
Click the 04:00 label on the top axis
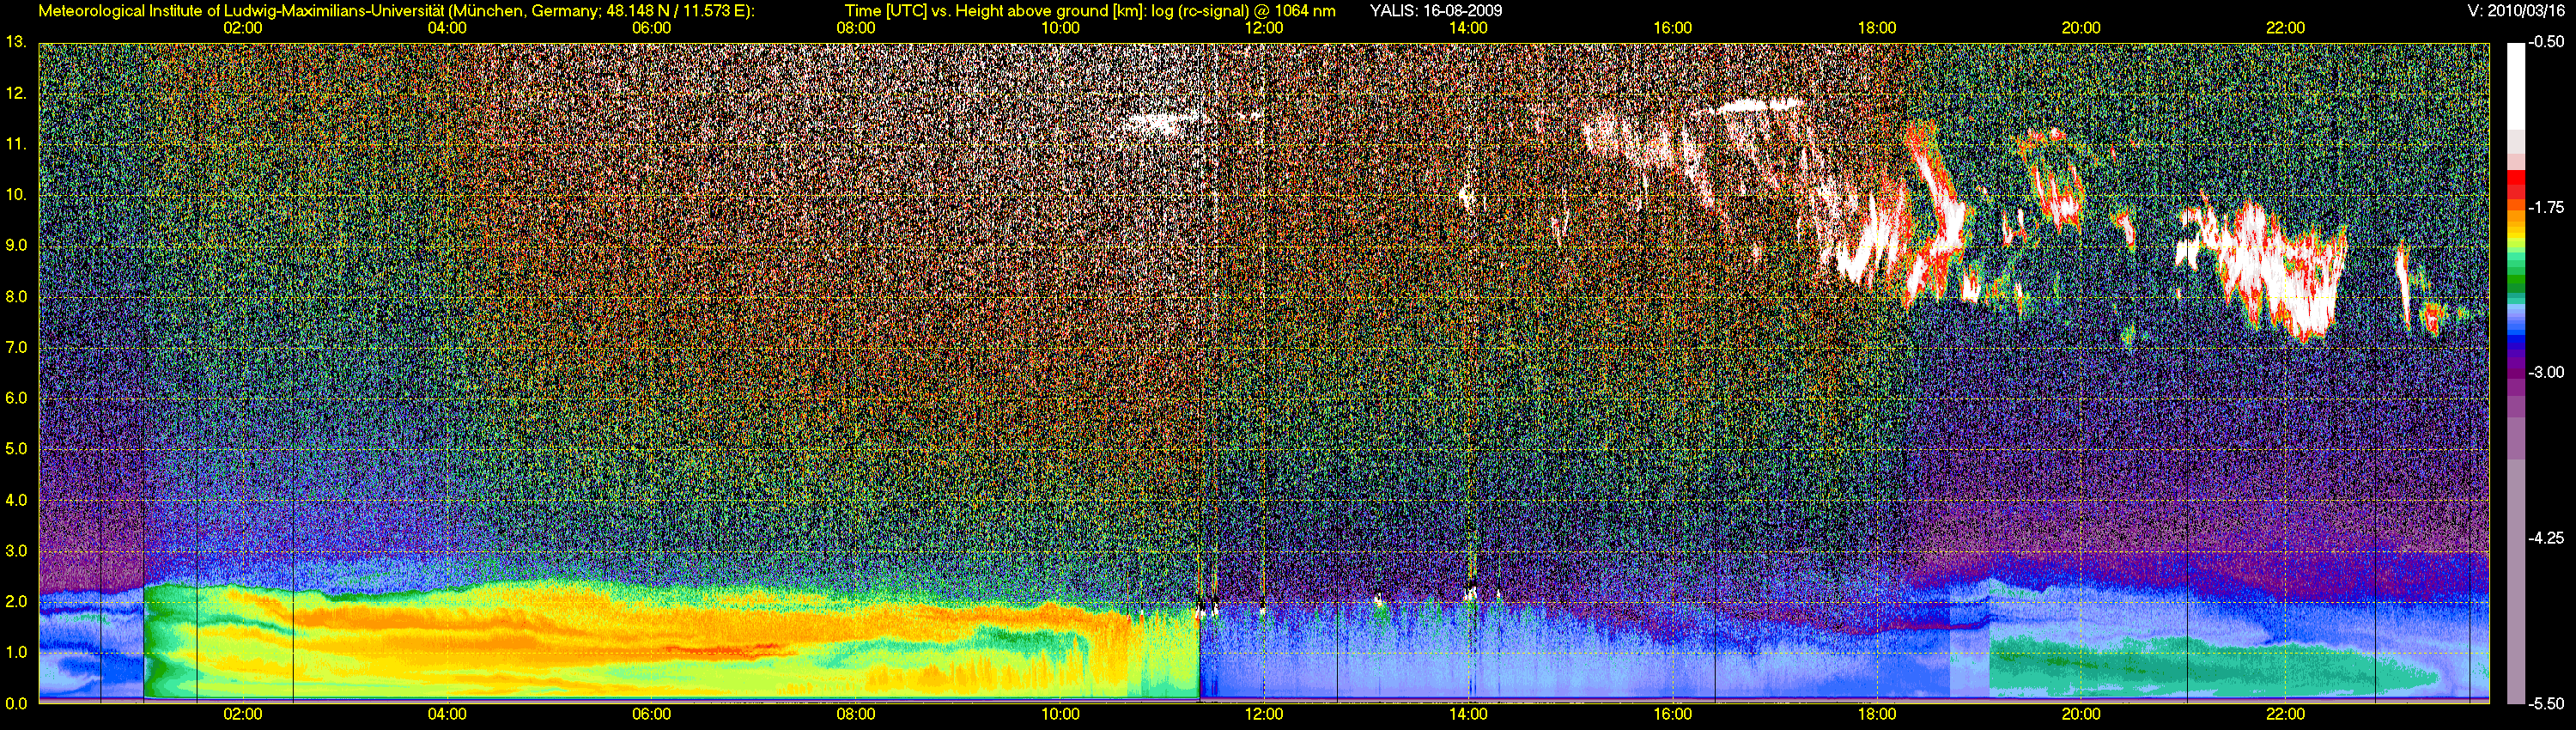446,28
